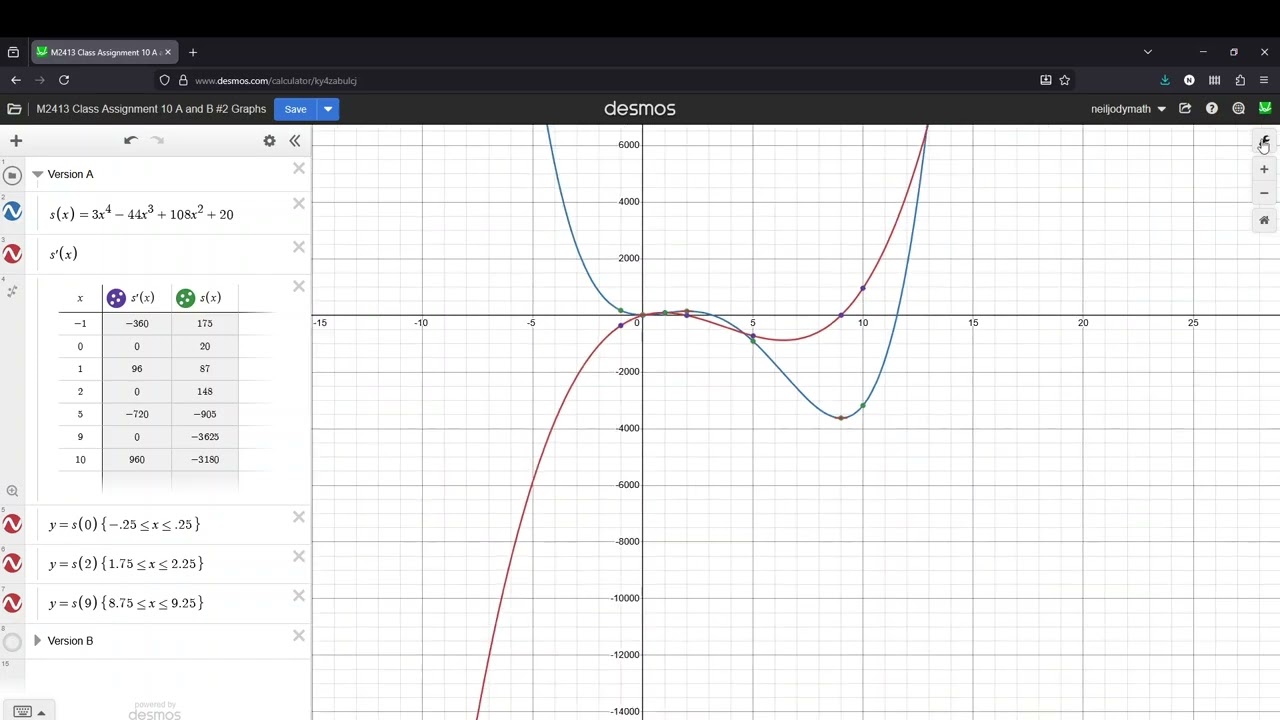Image resolution: width=1280 pixels, height=720 pixels.
Task: Open Firefox application hamburger menu
Action: click(1265, 80)
